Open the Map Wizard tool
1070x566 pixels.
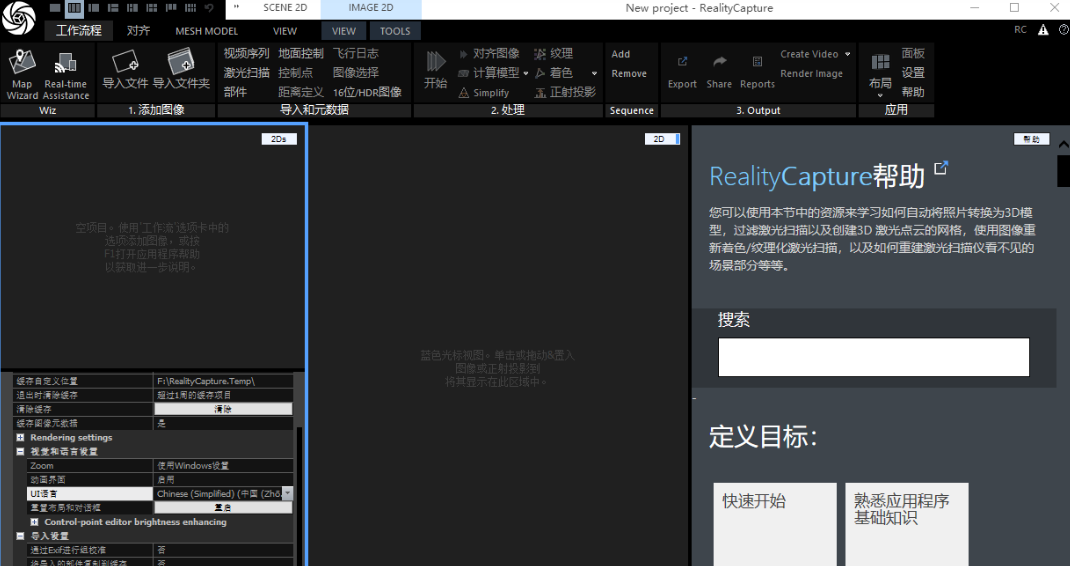pyautogui.click(x=22, y=74)
